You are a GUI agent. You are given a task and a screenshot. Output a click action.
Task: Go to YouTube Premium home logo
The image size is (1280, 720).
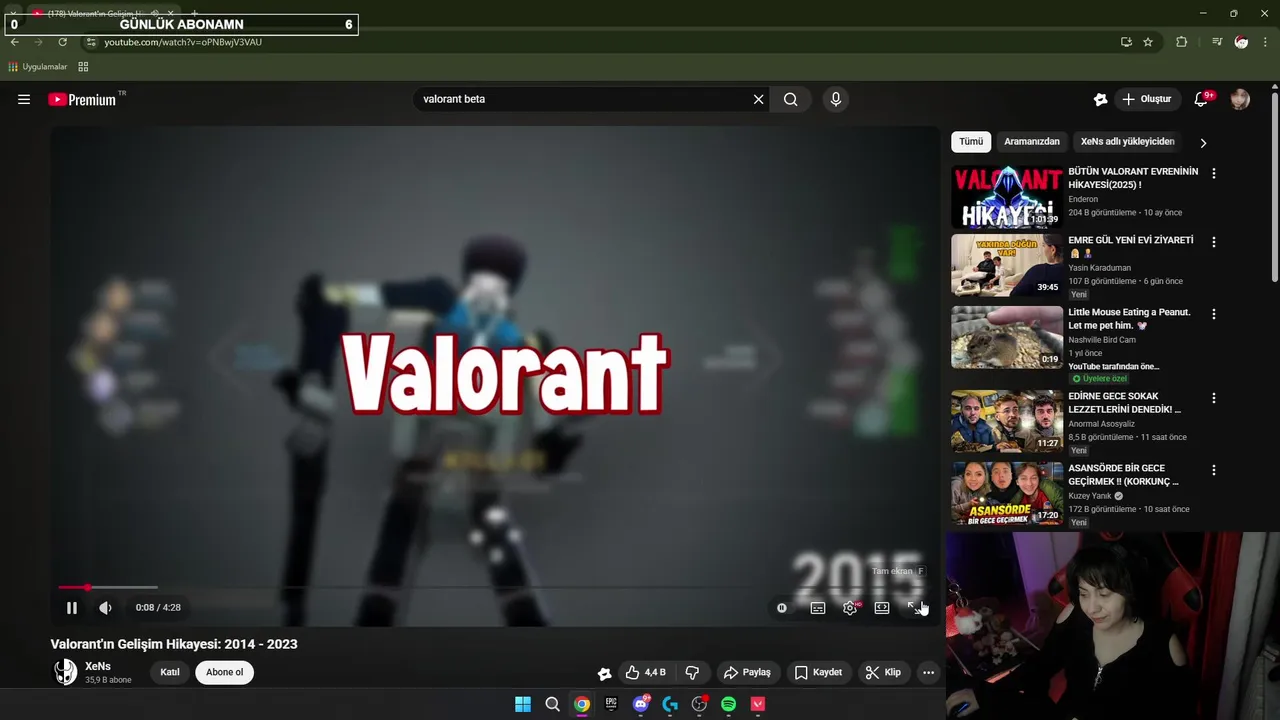82,99
